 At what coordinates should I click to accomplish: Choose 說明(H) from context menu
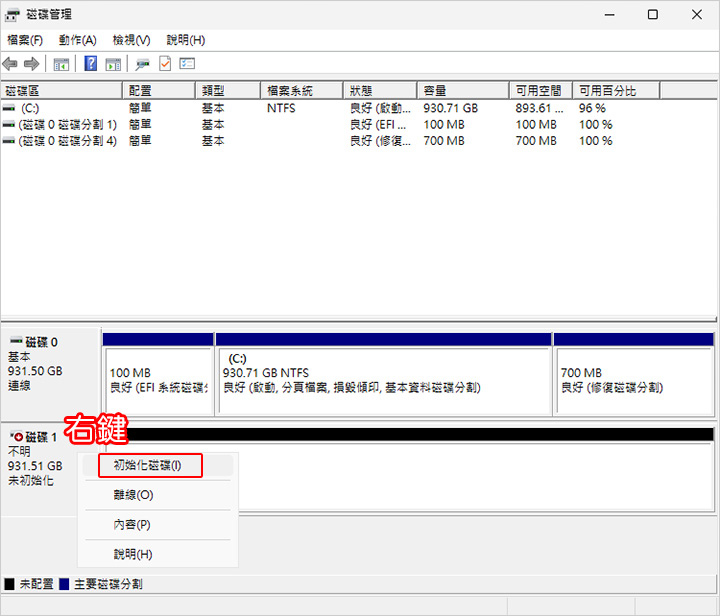[158, 554]
